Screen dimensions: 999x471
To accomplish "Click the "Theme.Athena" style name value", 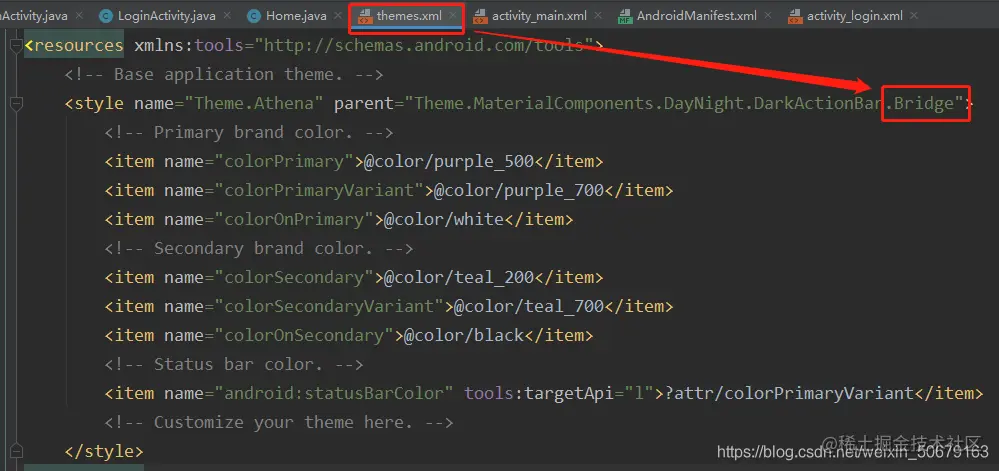I will [254, 103].
